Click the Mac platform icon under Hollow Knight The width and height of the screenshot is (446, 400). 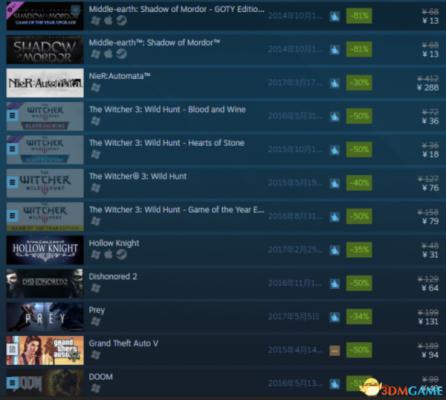108,255
